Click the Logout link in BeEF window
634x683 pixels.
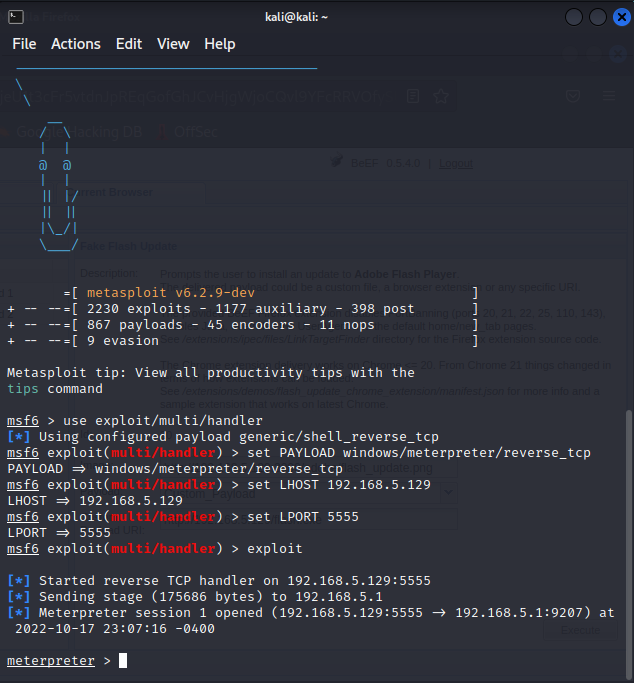pyautogui.click(x=455, y=163)
